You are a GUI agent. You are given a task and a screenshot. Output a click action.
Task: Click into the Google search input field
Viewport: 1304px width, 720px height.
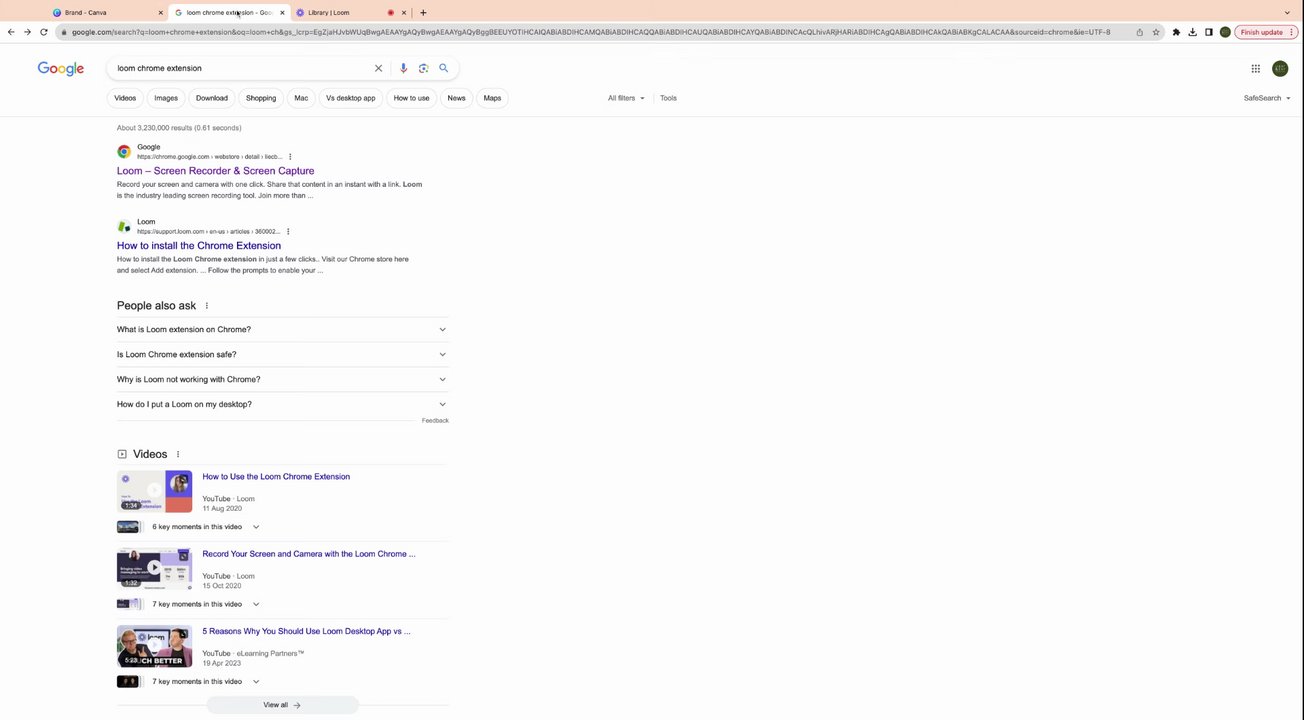(x=240, y=68)
